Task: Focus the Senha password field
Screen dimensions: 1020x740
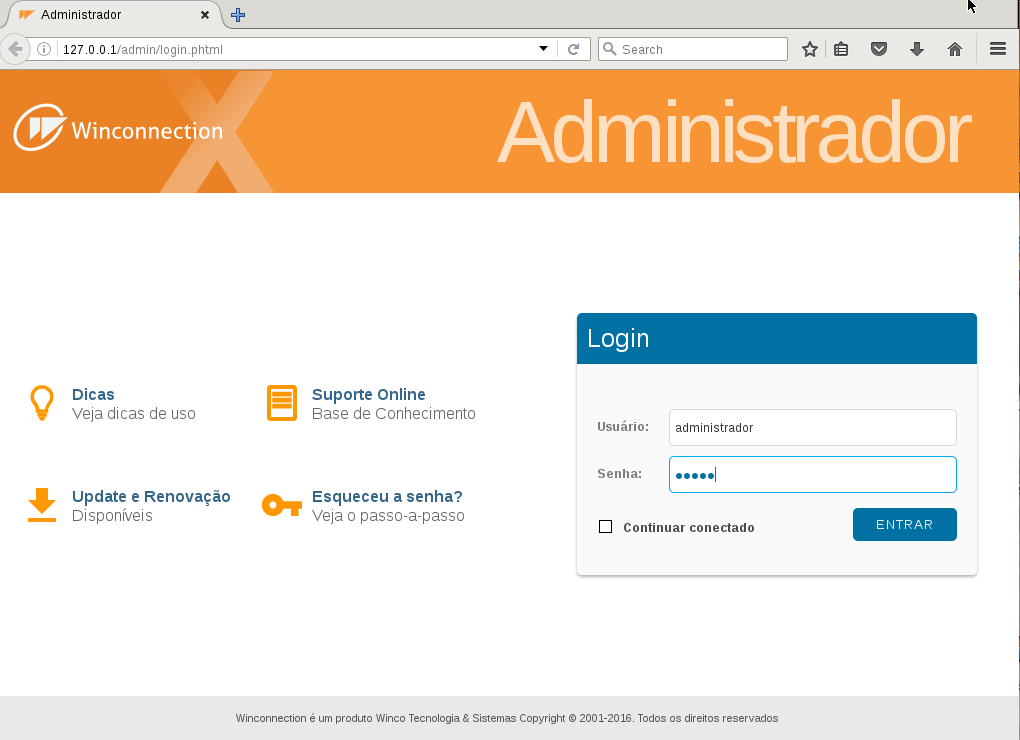Action: [812, 474]
